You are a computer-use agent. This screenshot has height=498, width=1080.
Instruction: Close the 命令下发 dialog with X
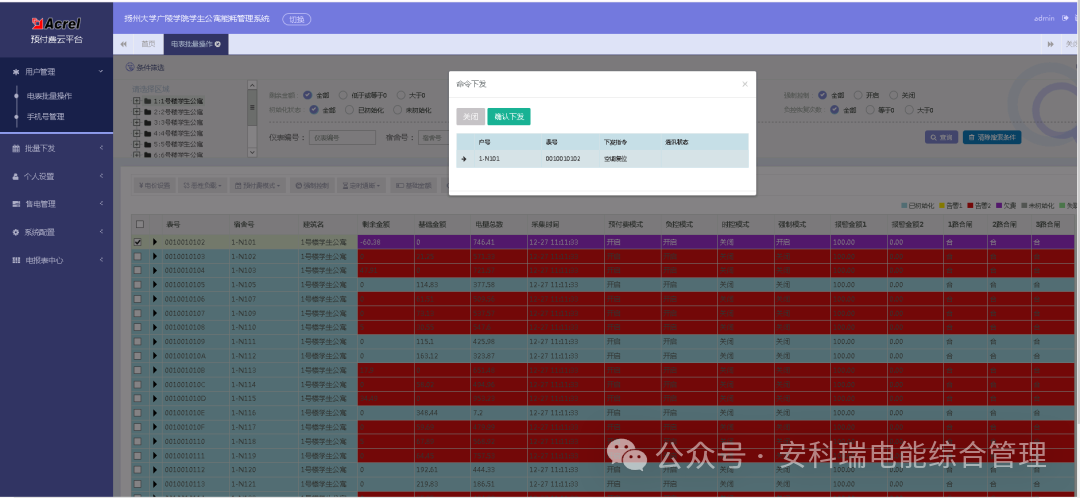[744, 85]
